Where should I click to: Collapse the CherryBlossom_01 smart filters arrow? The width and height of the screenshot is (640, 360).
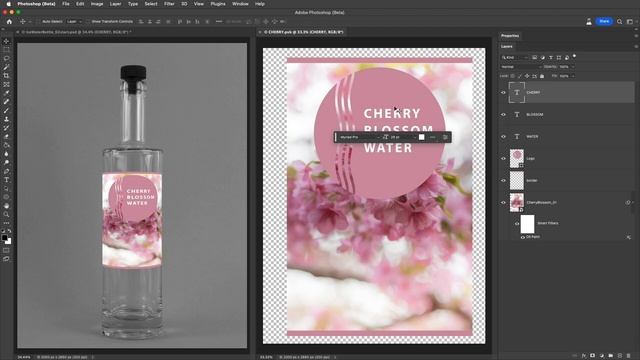tap(632, 202)
